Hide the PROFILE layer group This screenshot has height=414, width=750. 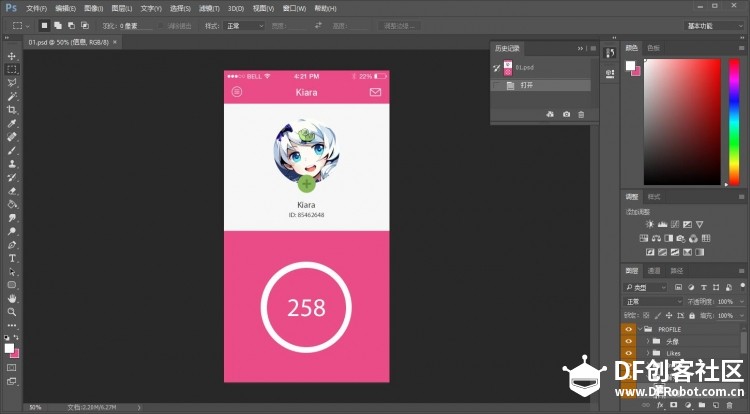click(x=629, y=329)
